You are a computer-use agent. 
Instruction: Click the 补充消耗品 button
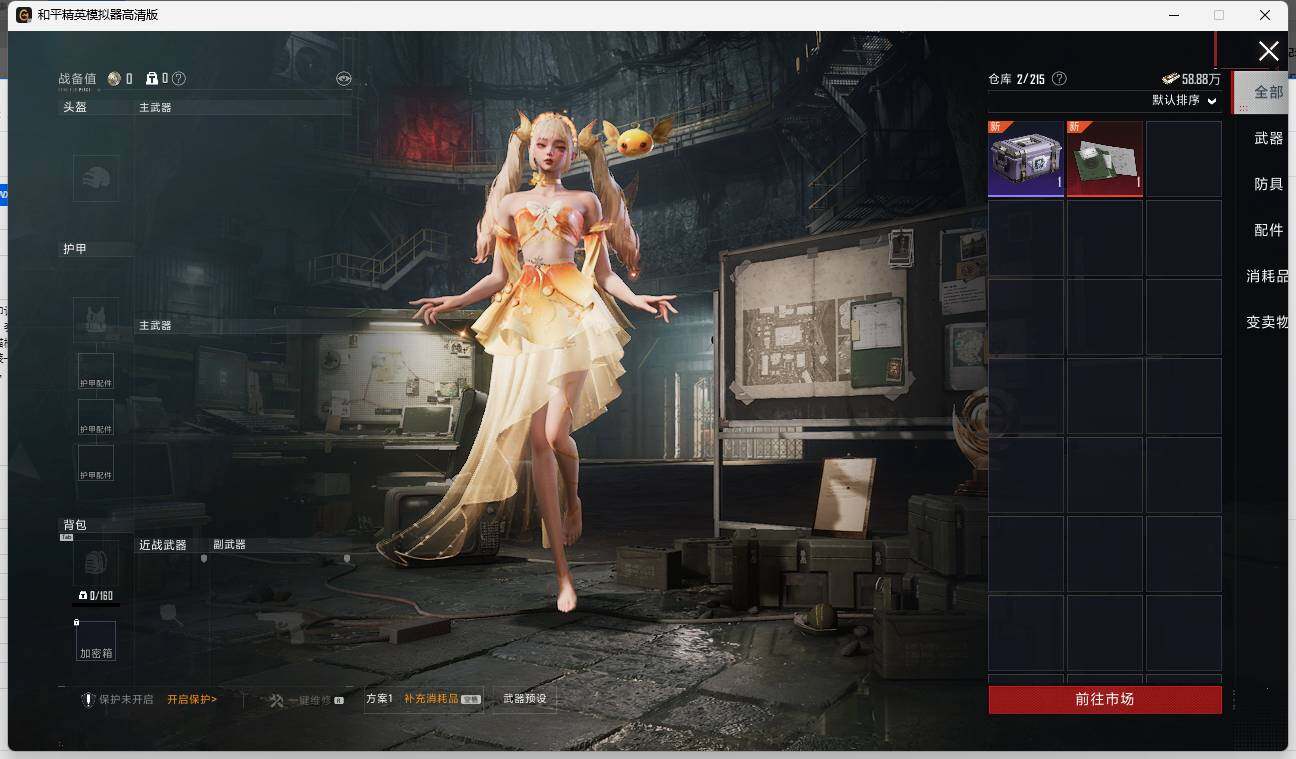click(x=443, y=698)
